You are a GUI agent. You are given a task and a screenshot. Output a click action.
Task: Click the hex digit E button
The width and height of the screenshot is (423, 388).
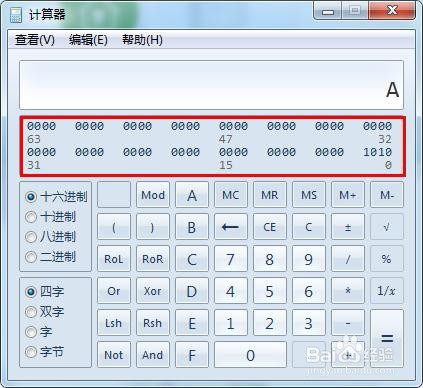(192, 323)
